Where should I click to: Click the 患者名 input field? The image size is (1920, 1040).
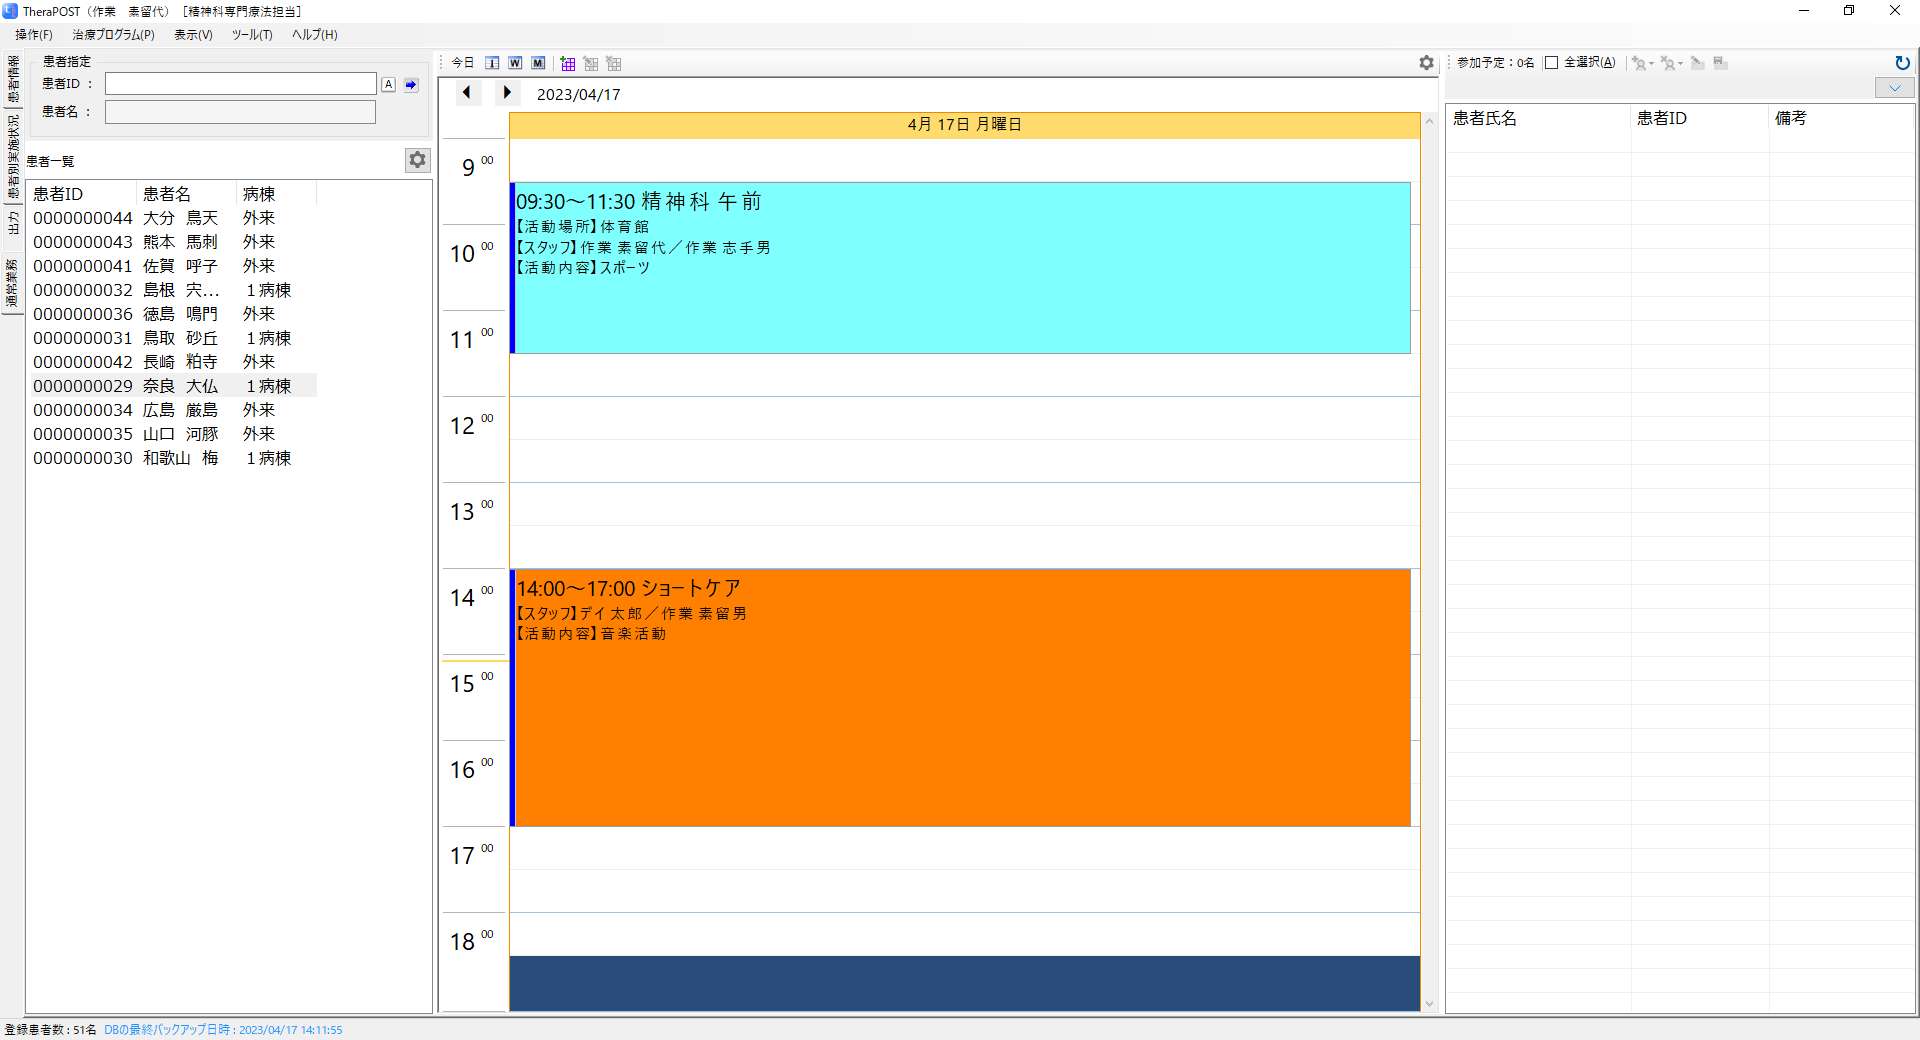coord(241,112)
